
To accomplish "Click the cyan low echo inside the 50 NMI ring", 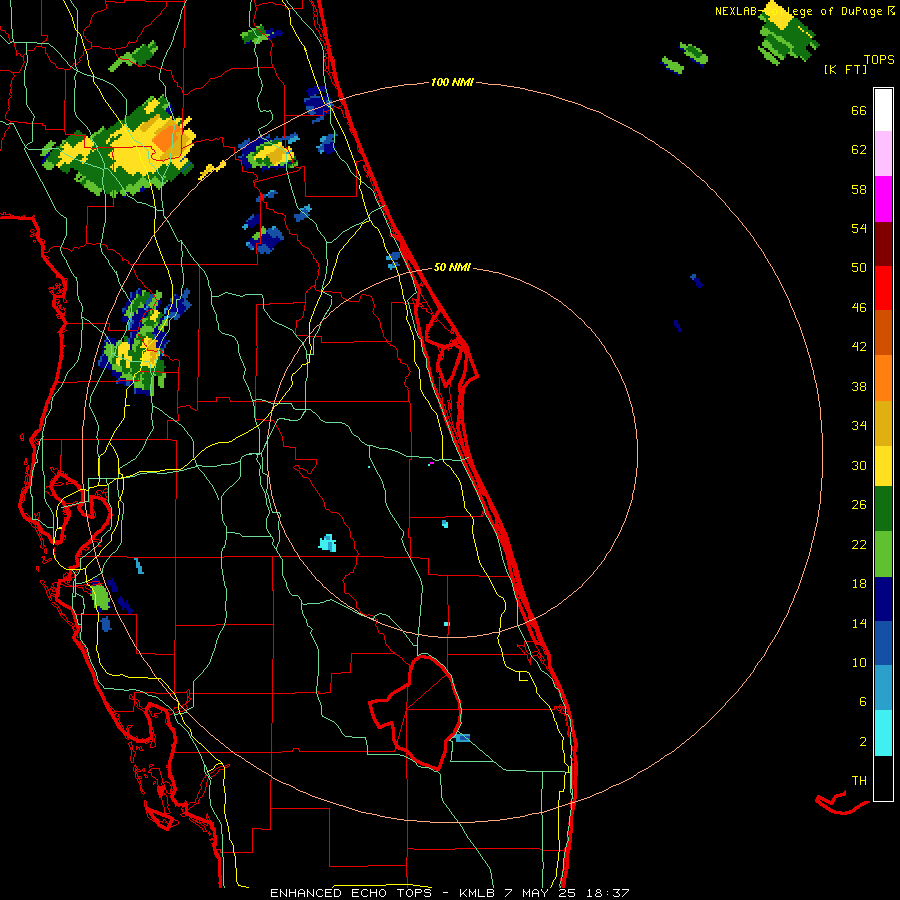I will coord(328,543).
